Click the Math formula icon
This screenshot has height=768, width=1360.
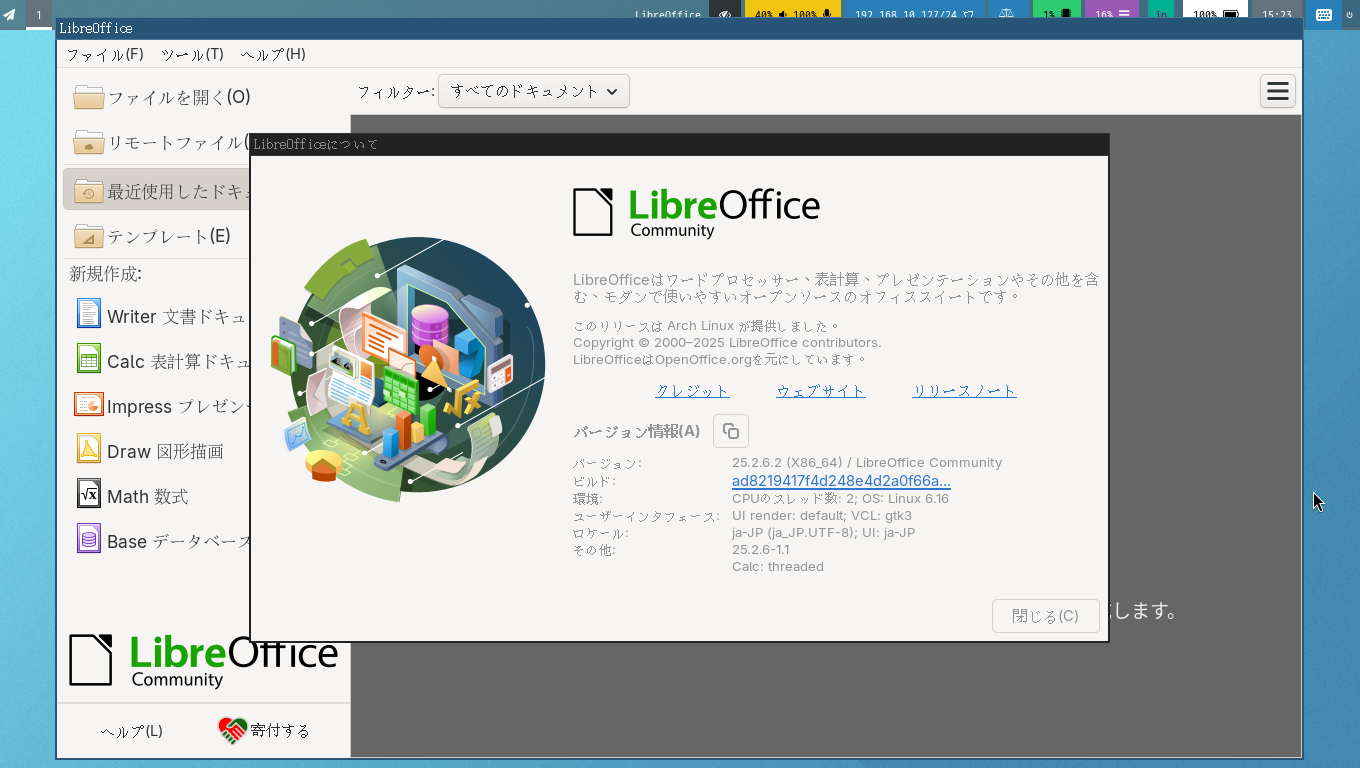pos(89,494)
